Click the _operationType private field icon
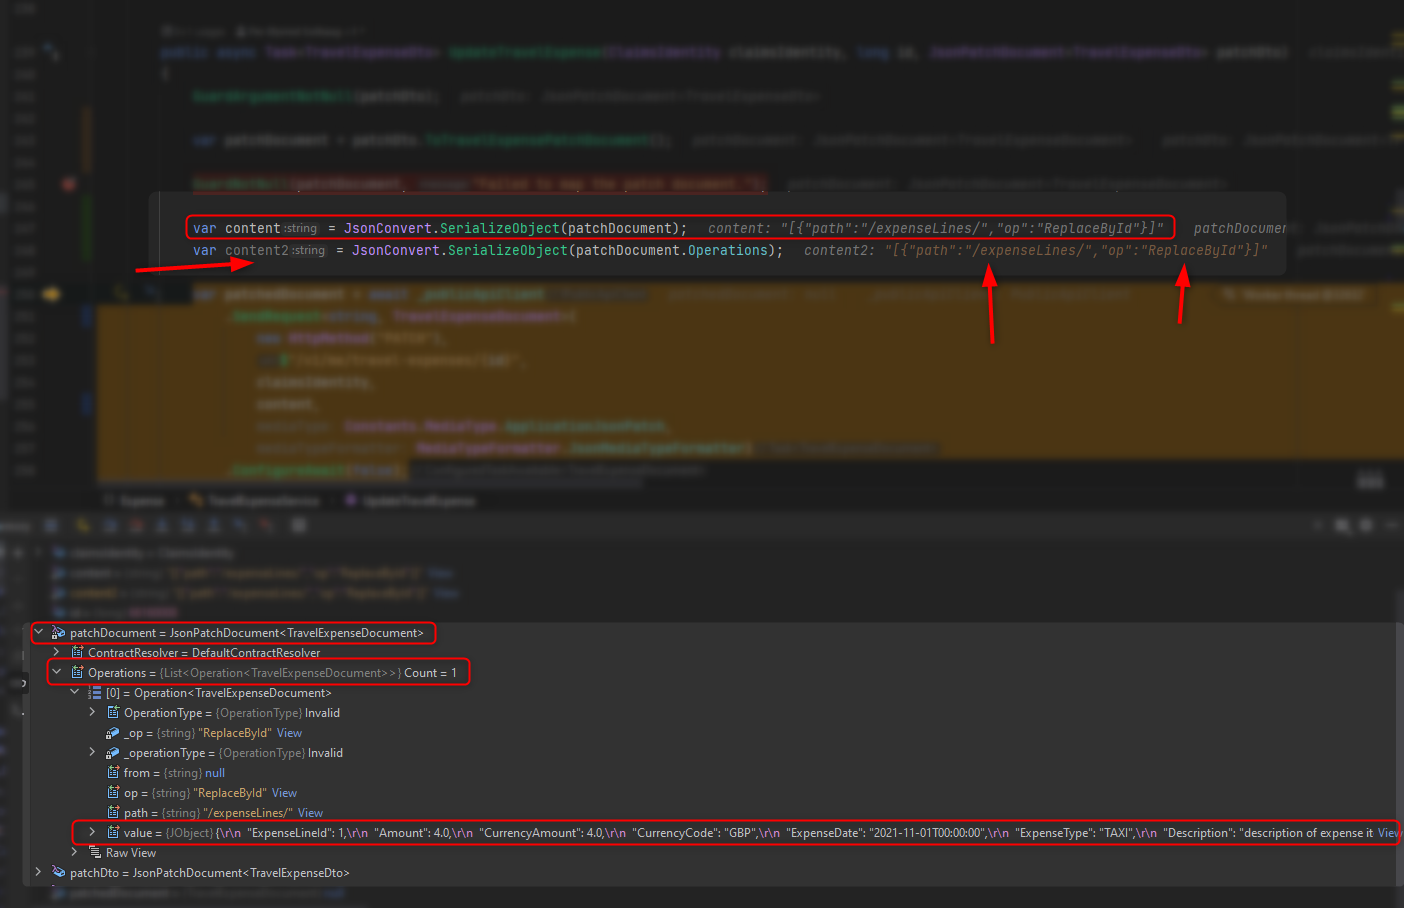This screenshot has height=908, width=1404. (113, 753)
